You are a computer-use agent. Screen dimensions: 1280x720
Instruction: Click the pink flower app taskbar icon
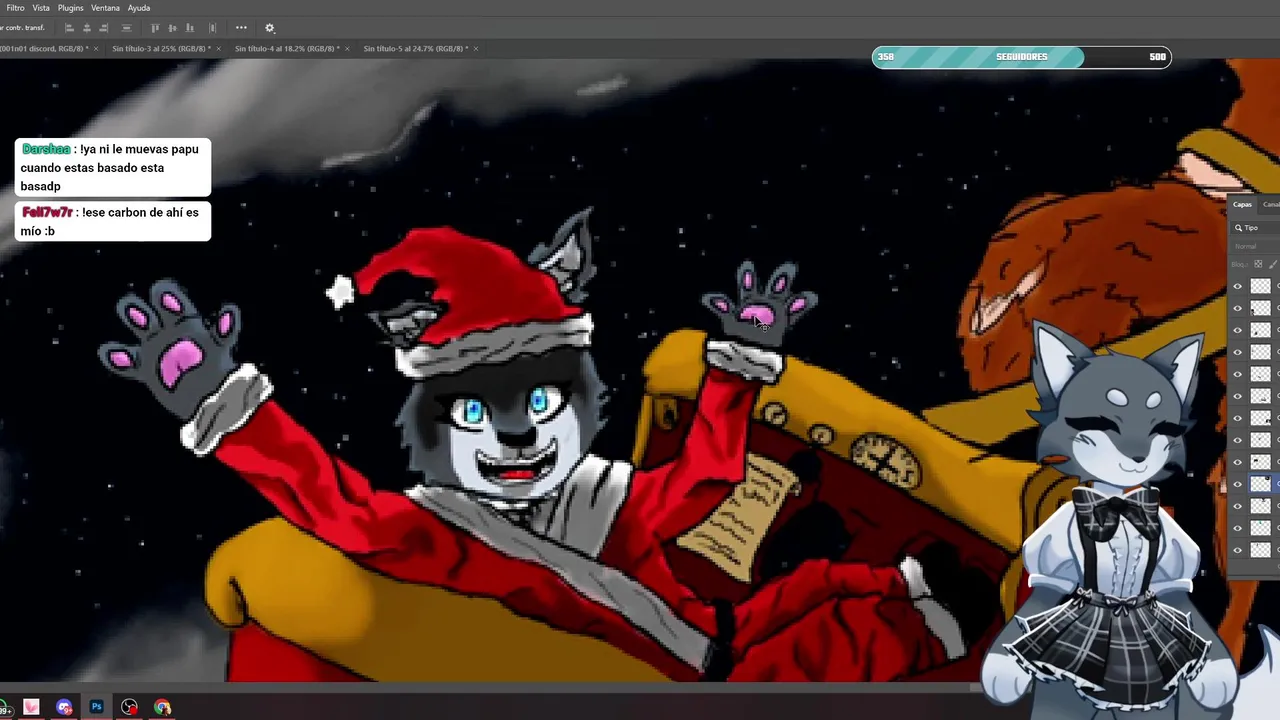tap(32, 707)
